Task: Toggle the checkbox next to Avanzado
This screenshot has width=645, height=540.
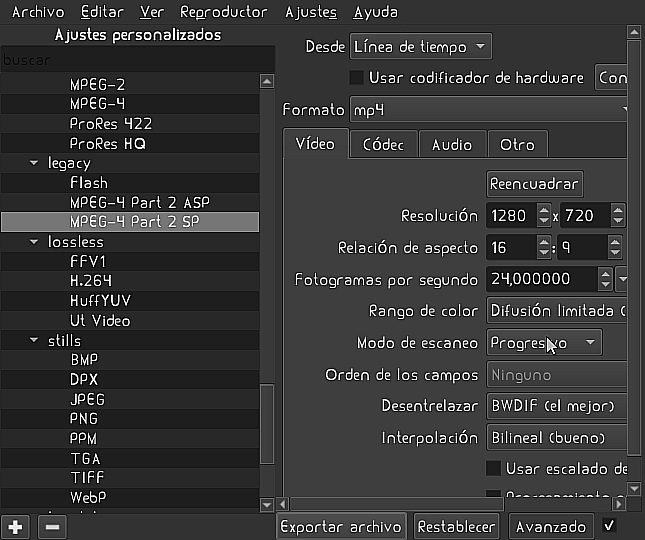Action: tap(610, 525)
